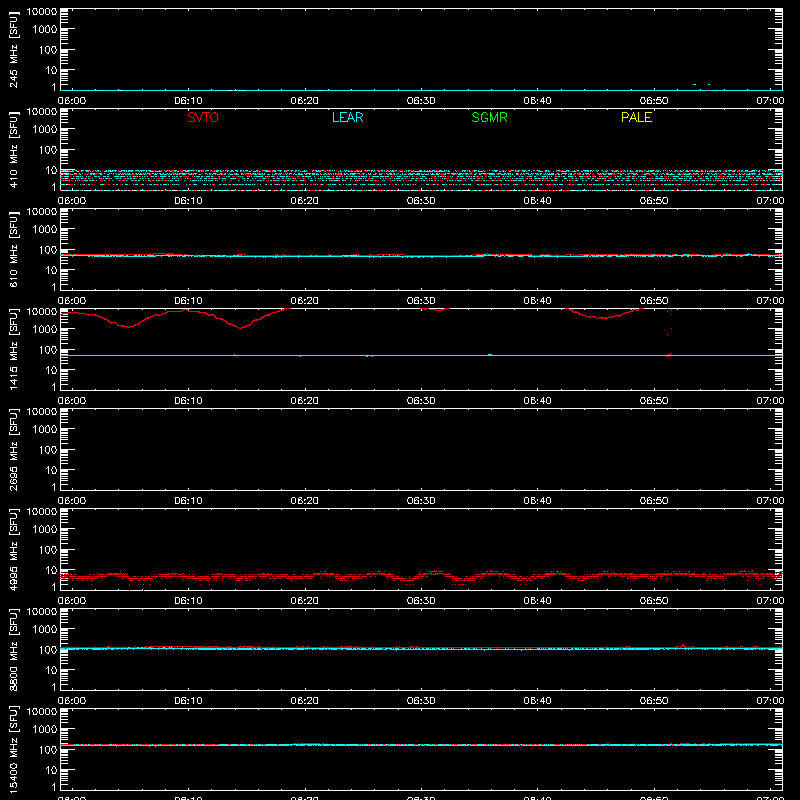Click the yellow PALE legend label
The image size is (800, 800).
coord(636,117)
